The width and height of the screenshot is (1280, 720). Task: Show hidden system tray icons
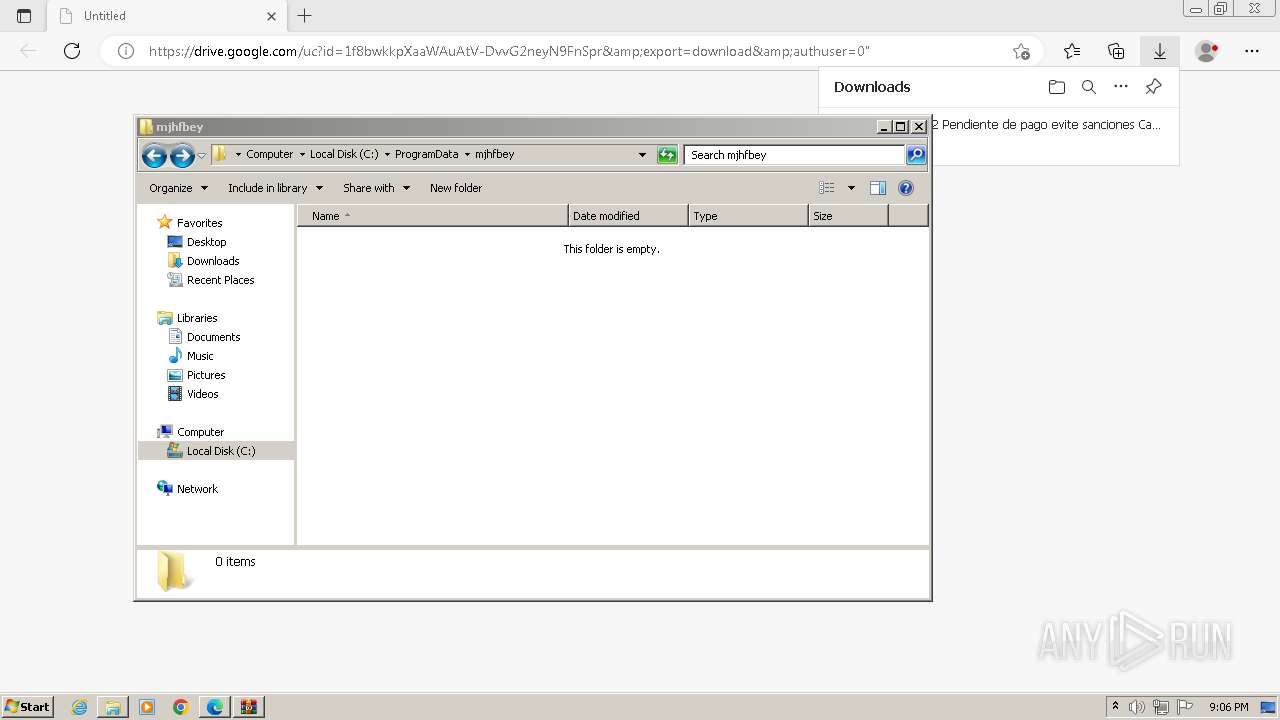click(1115, 707)
